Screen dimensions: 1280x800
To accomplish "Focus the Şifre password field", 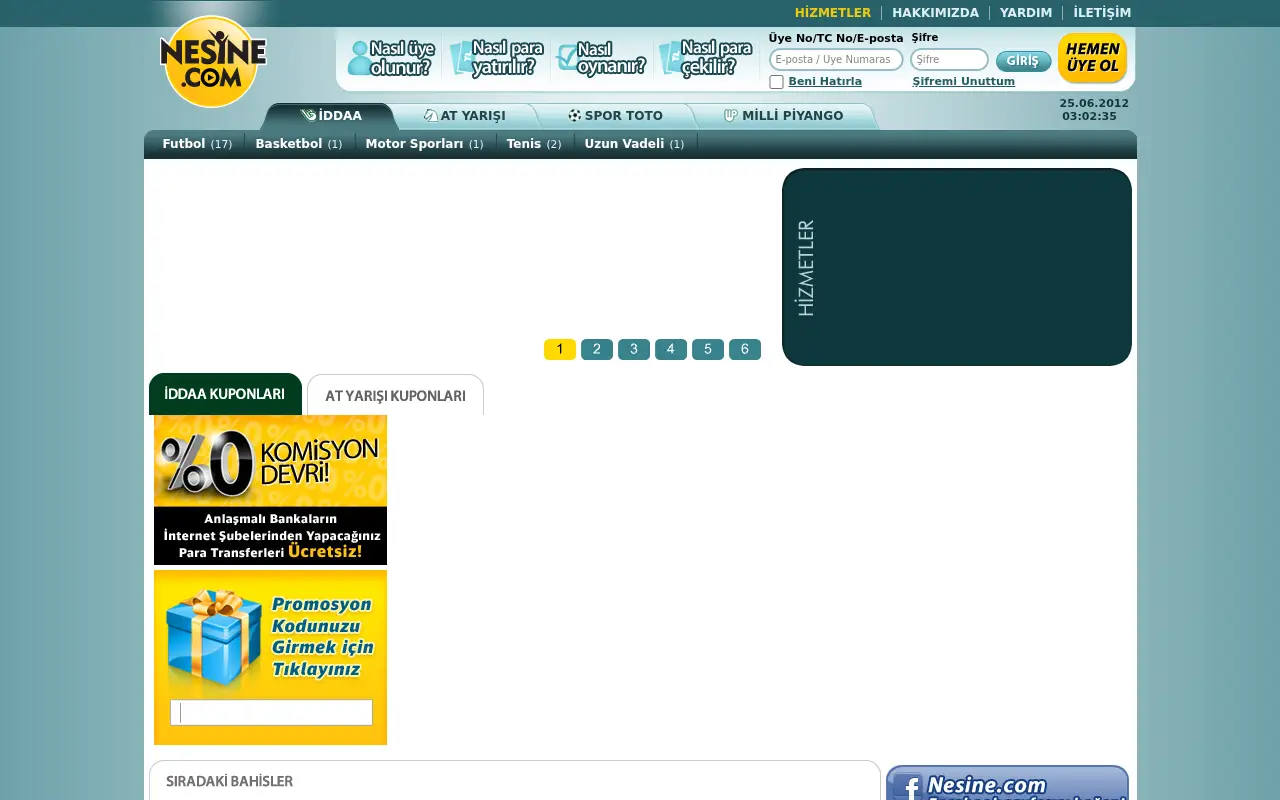I will coord(949,60).
